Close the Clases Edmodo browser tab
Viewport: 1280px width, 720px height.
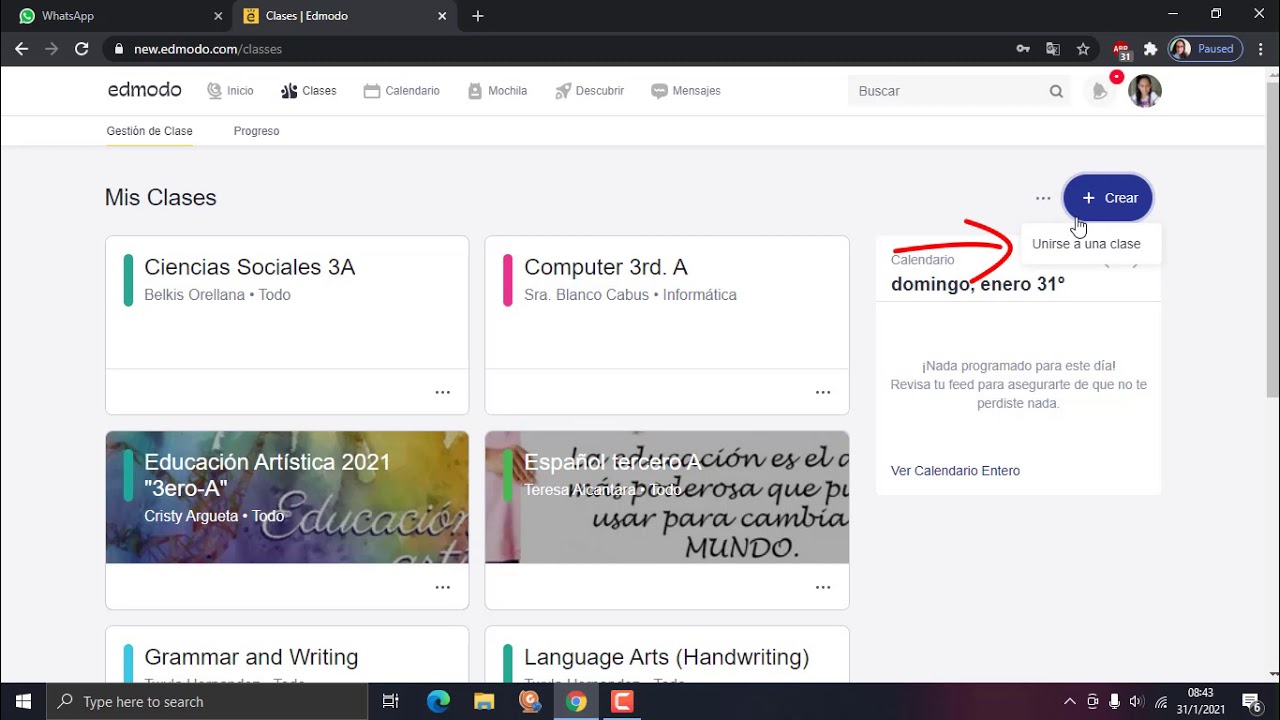[x=442, y=16]
